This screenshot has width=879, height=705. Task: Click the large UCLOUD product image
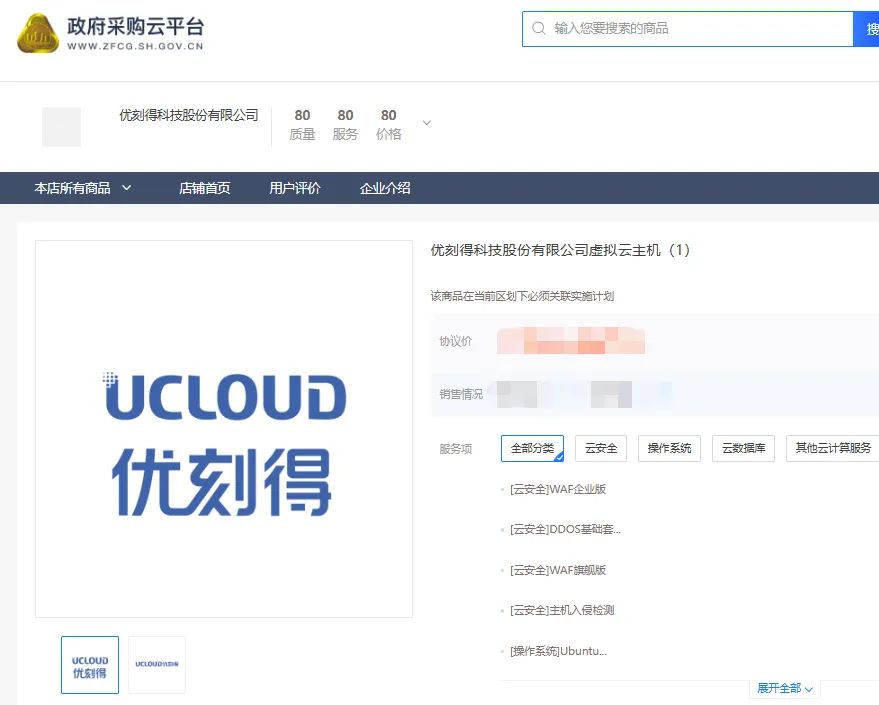[224, 429]
